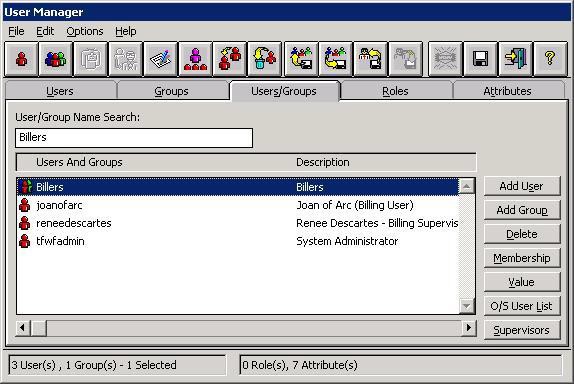Click the grayed-out two persons toolbar icon
Image resolution: width=574 pixels, height=384 pixels.
(125, 59)
